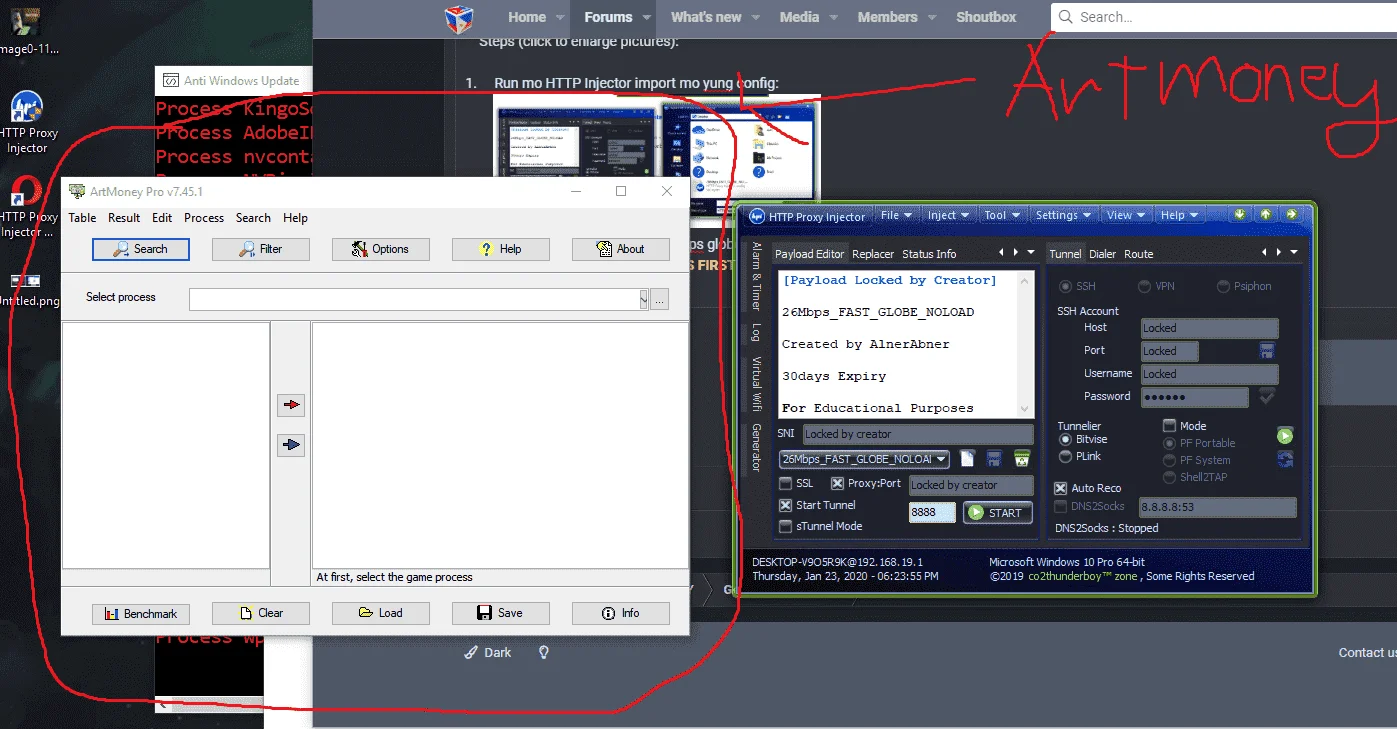The width and height of the screenshot is (1397, 729).
Task: Click the green play icon beside Mode
Action: (1285, 436)
